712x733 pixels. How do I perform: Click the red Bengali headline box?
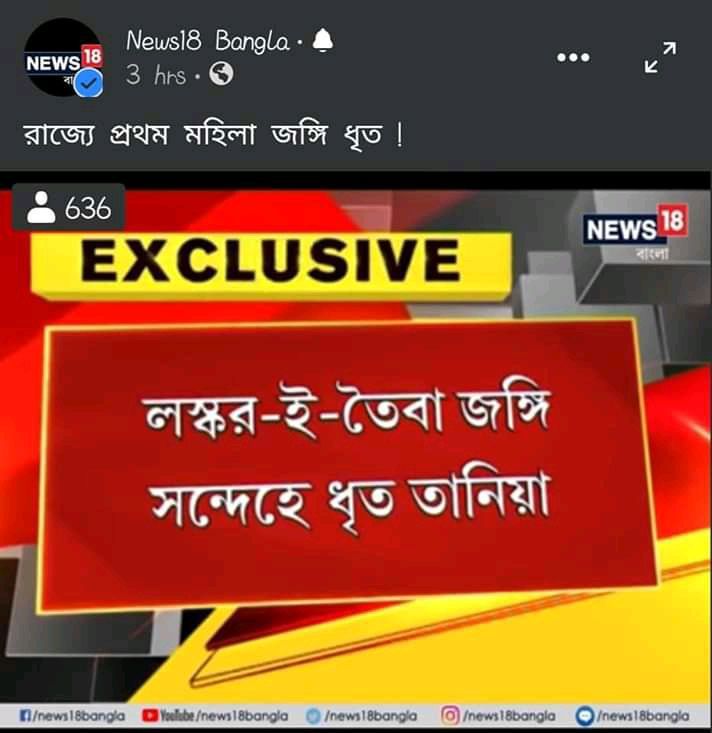pyautogui.click(x=347, y=460)
